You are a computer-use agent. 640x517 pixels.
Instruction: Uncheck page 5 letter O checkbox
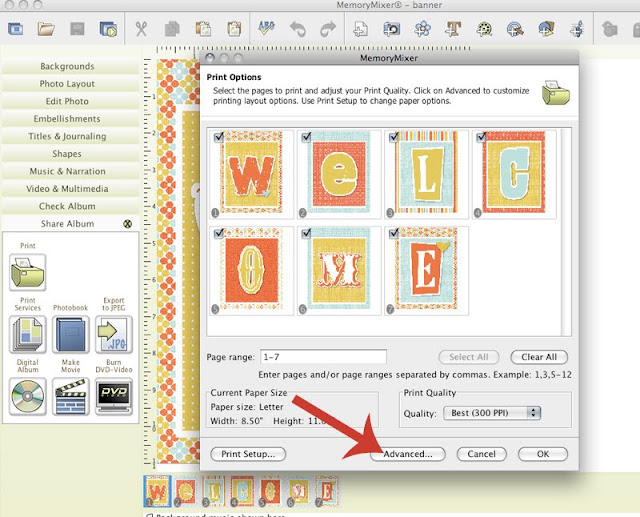[219, 233]
